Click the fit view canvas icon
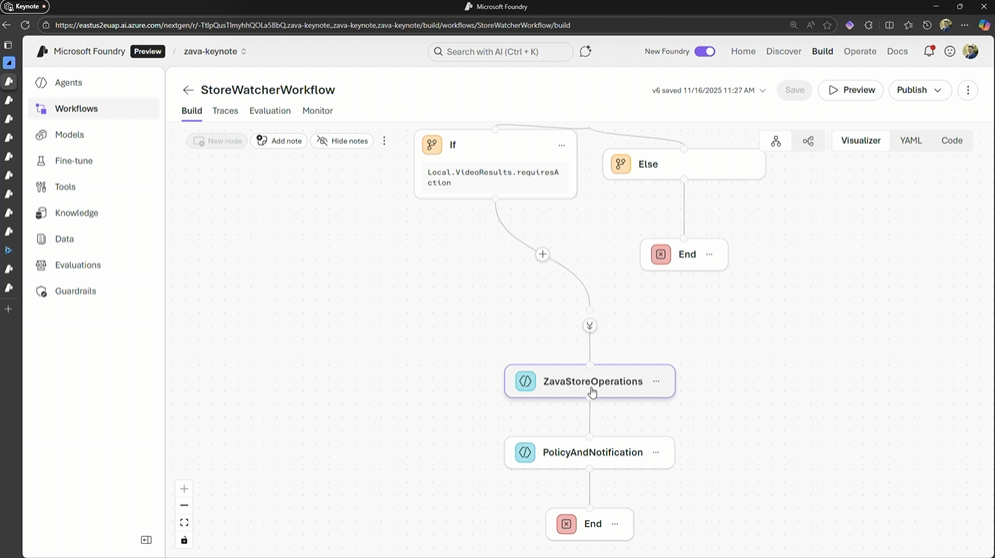The width and height of the screenshot is (995, 558). (x=184, y=523)
